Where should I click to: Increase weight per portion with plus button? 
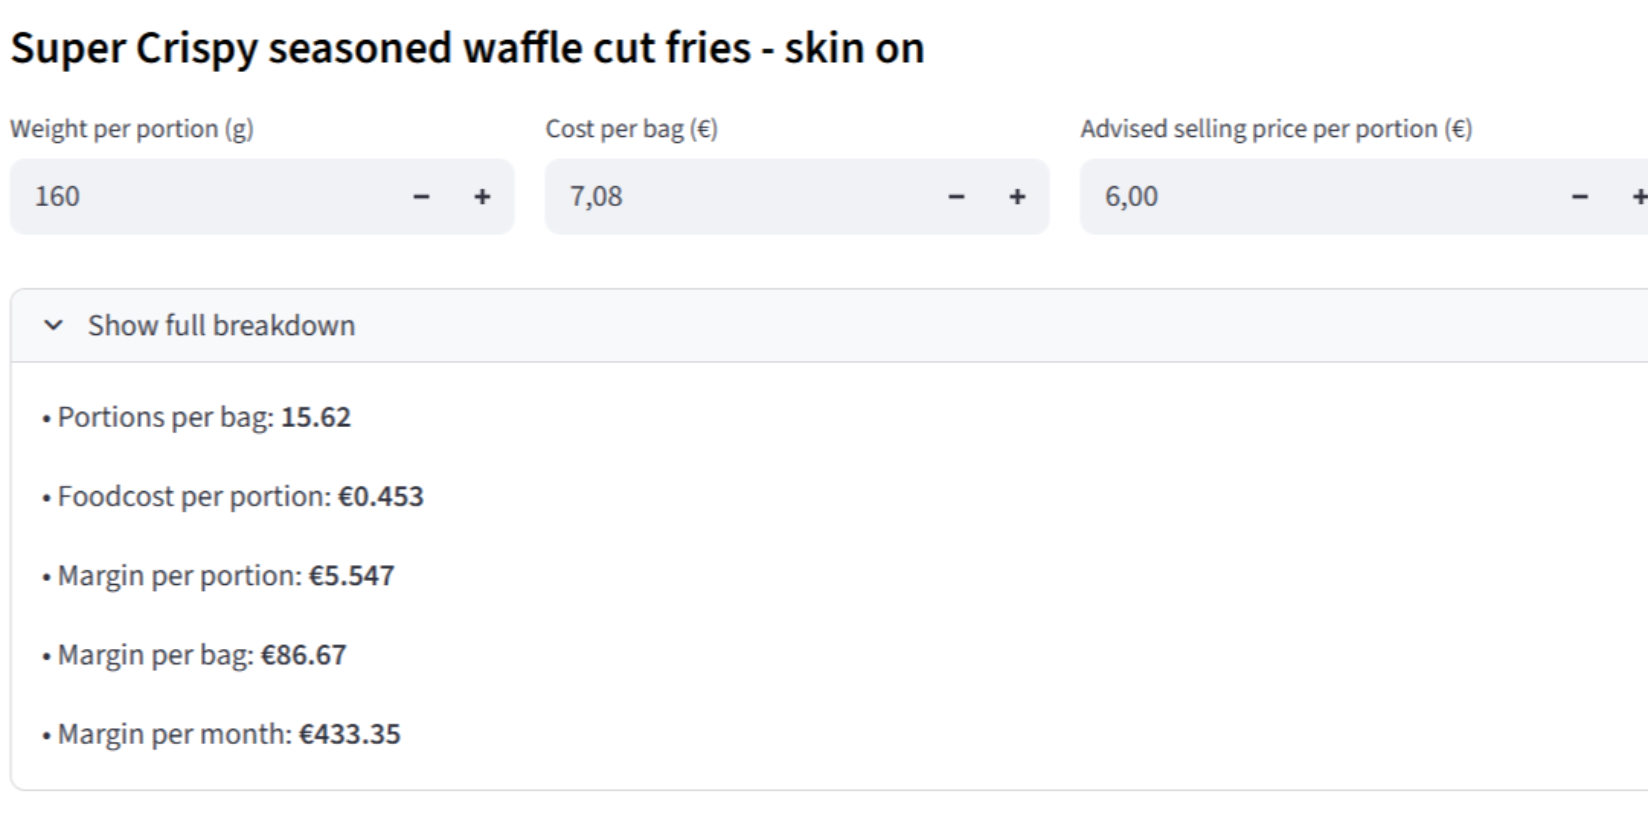482,197
